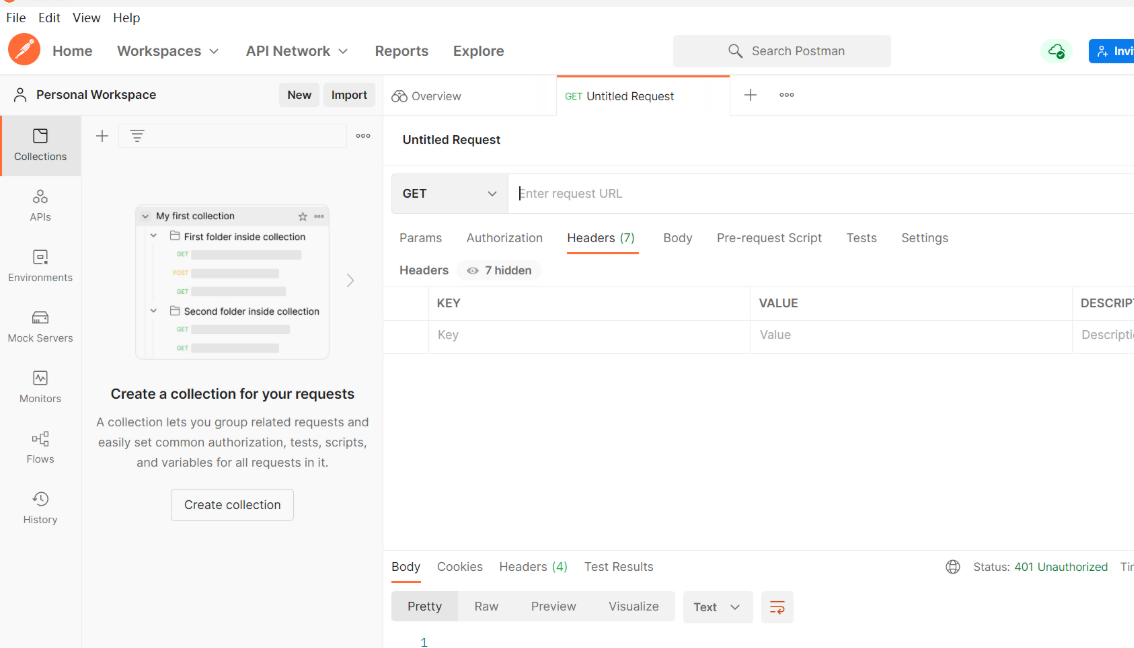
Task: Click the Invite button
Action: pos(1112,51)
